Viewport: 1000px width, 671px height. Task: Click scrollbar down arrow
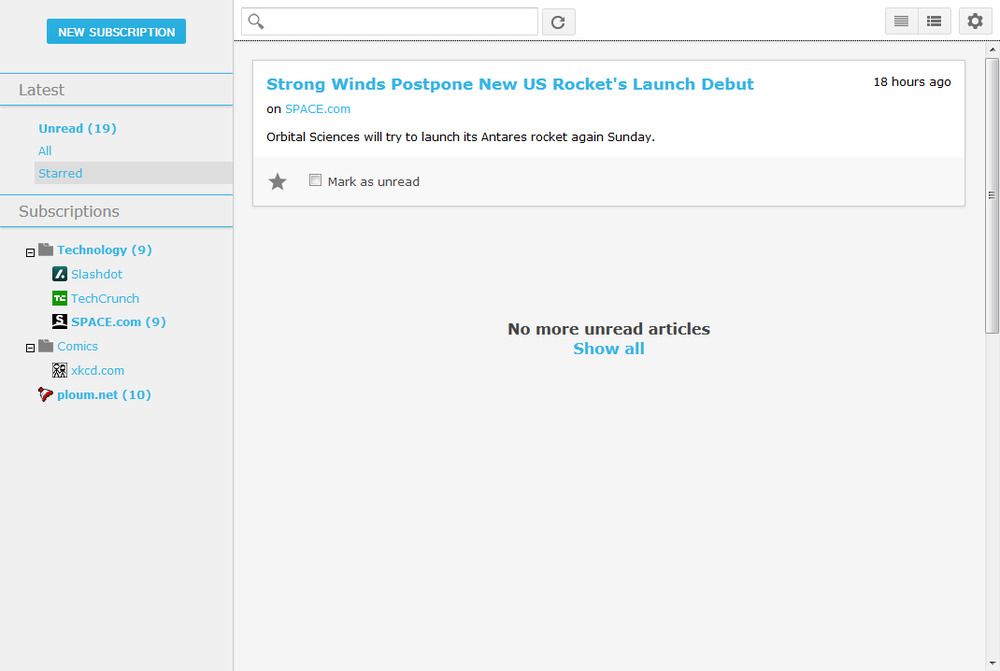[x=992, y=664]
